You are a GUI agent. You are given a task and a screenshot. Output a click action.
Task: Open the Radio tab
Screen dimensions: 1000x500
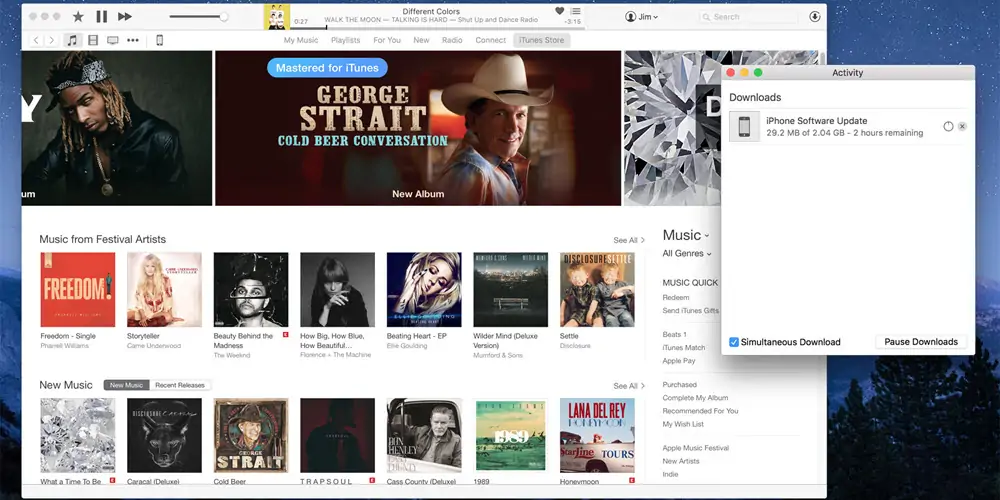(452, 40)
